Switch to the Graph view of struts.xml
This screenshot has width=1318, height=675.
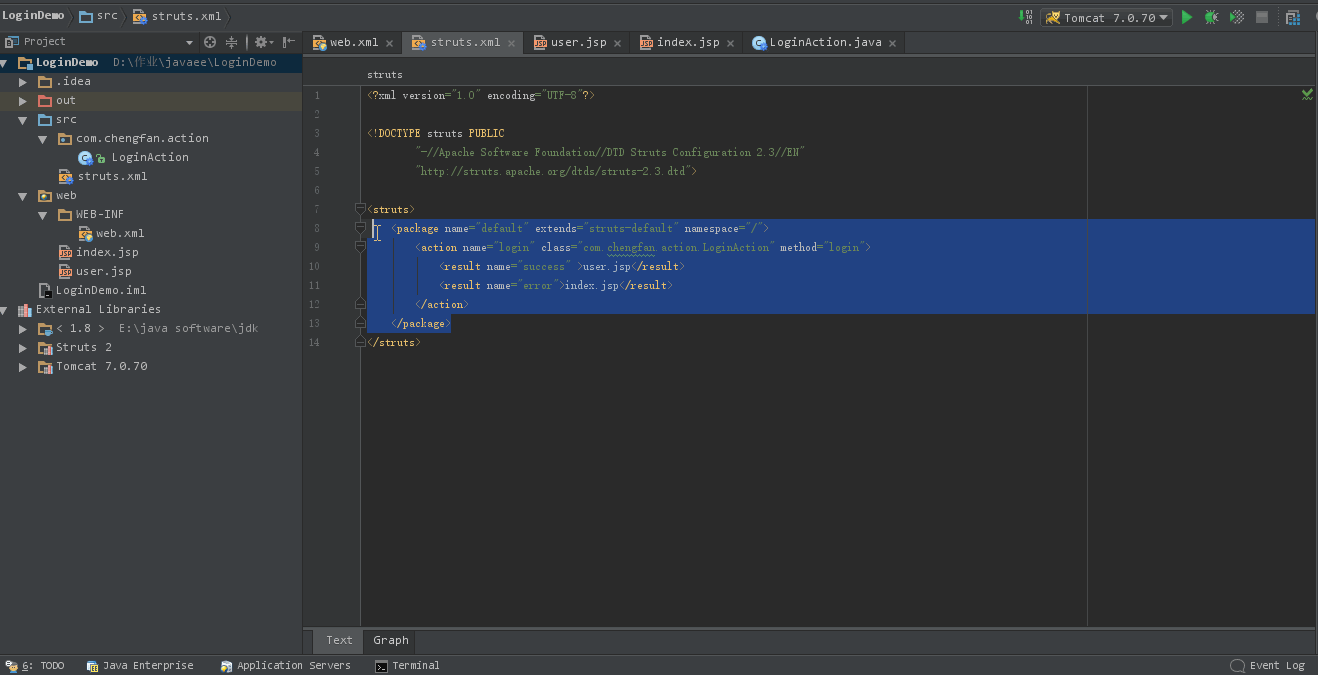pos(389,640)
